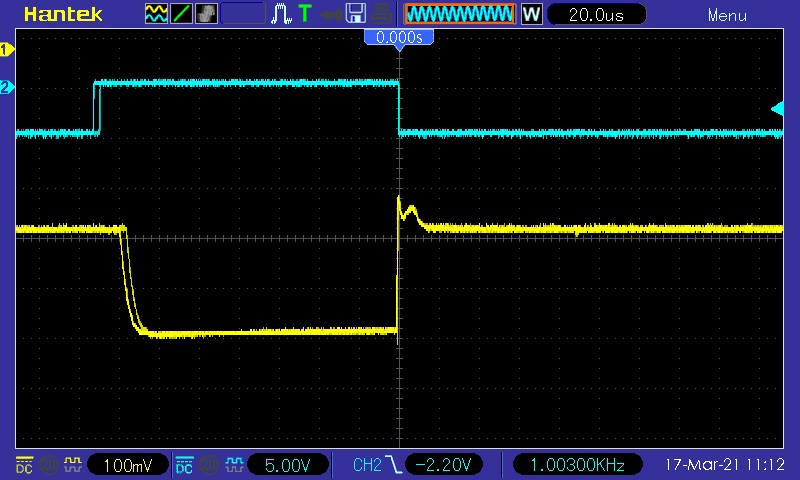Select the CH2 trigger source label

coord(367,464)
